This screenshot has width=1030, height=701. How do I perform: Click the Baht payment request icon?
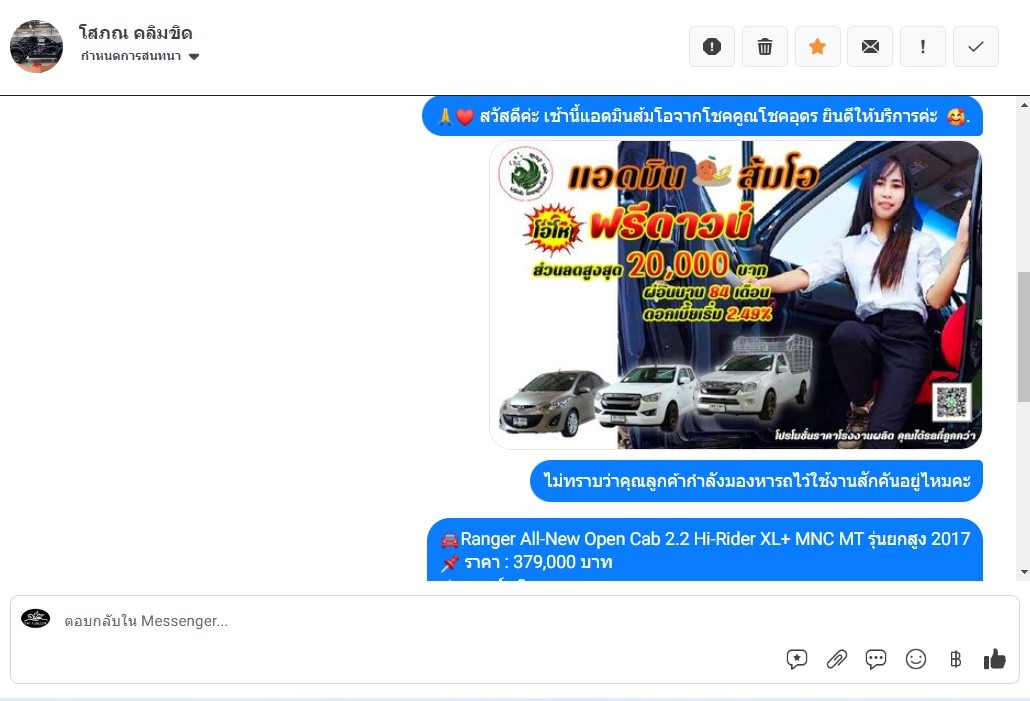(x=956, y=659)
